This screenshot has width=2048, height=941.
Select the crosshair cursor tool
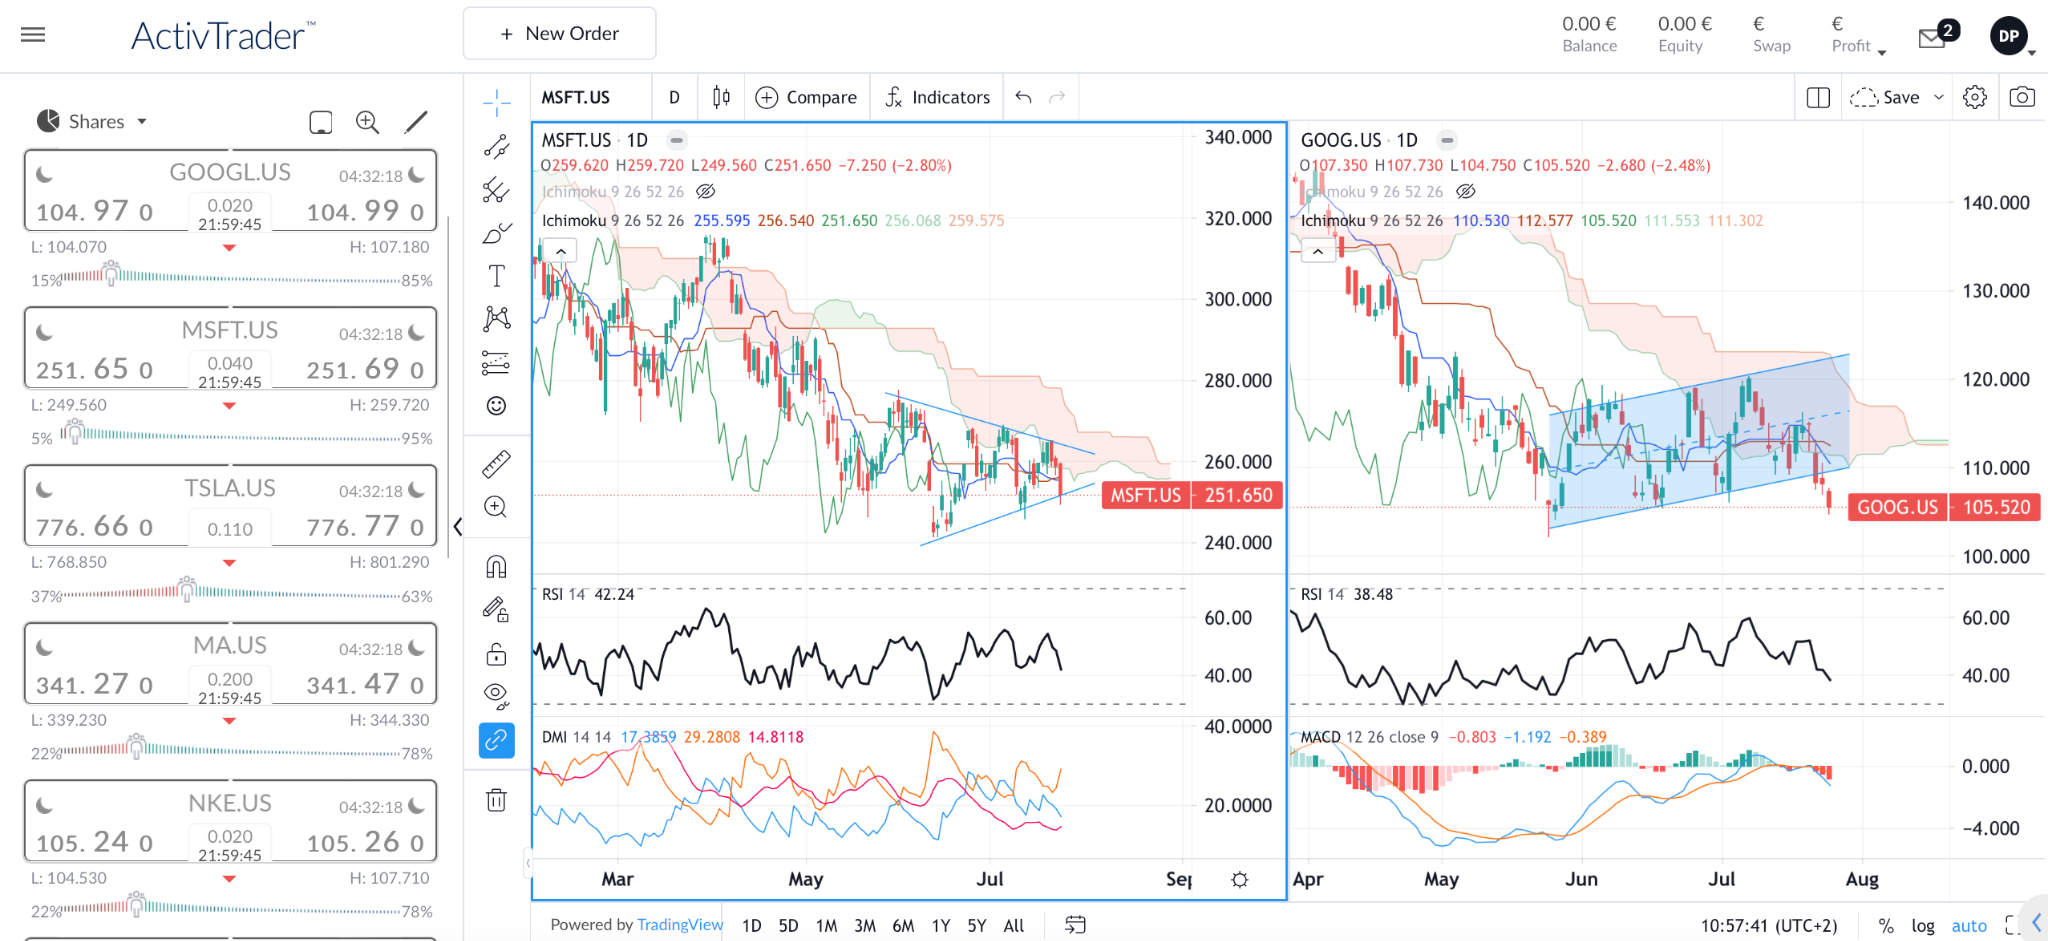tap(496, 102)
